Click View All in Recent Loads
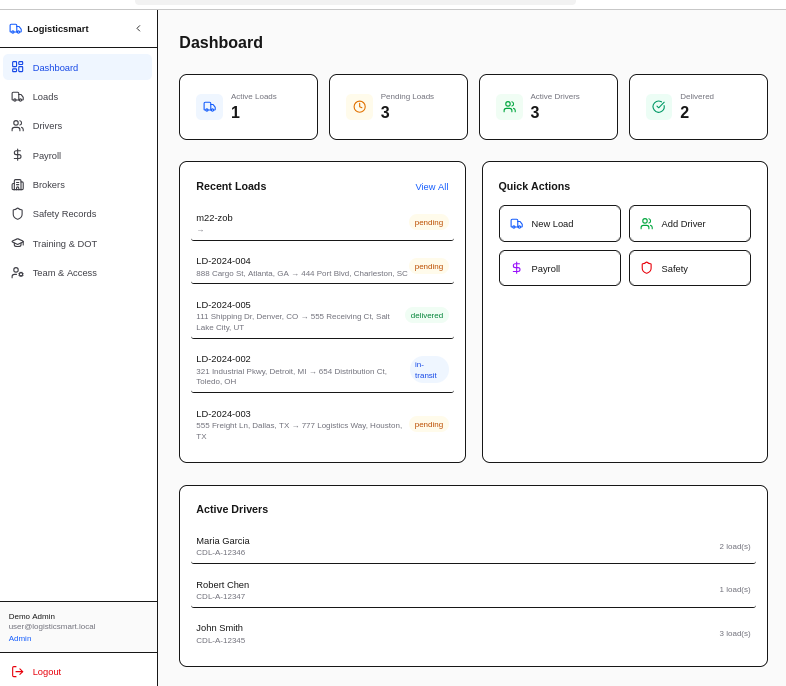 (432, 187)
